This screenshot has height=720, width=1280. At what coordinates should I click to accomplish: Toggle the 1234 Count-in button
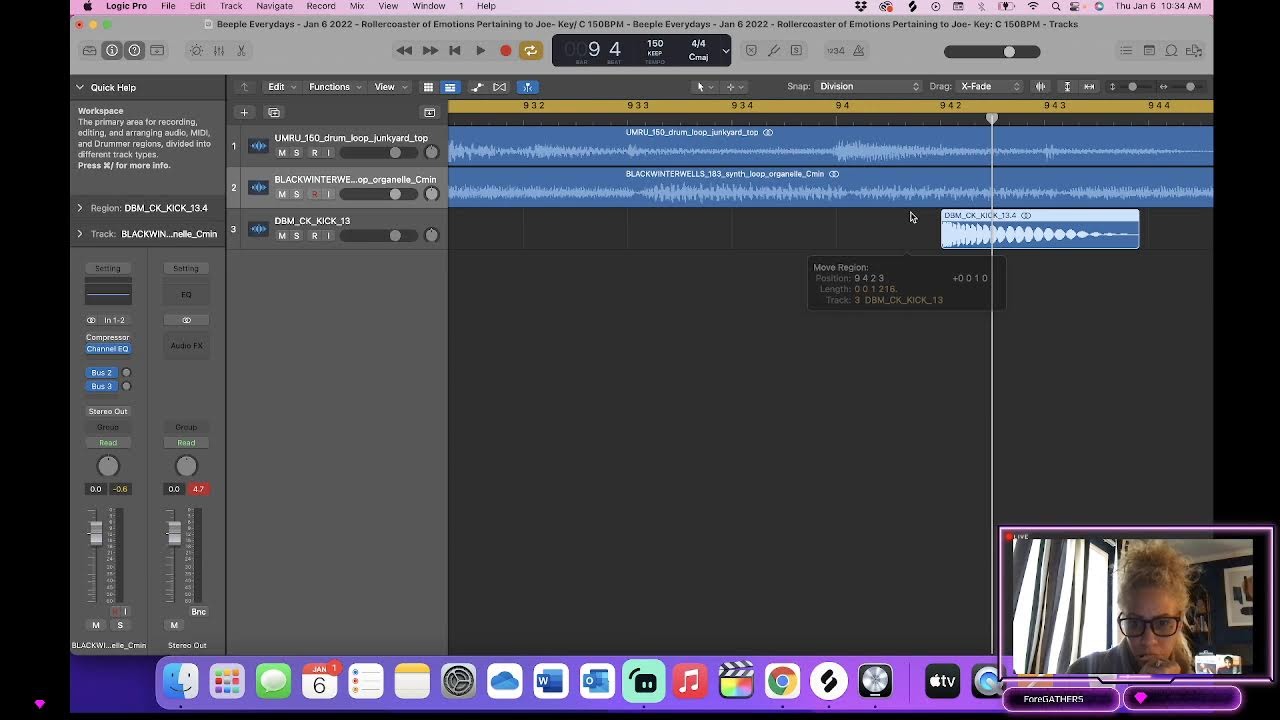[x=835, y=50]
